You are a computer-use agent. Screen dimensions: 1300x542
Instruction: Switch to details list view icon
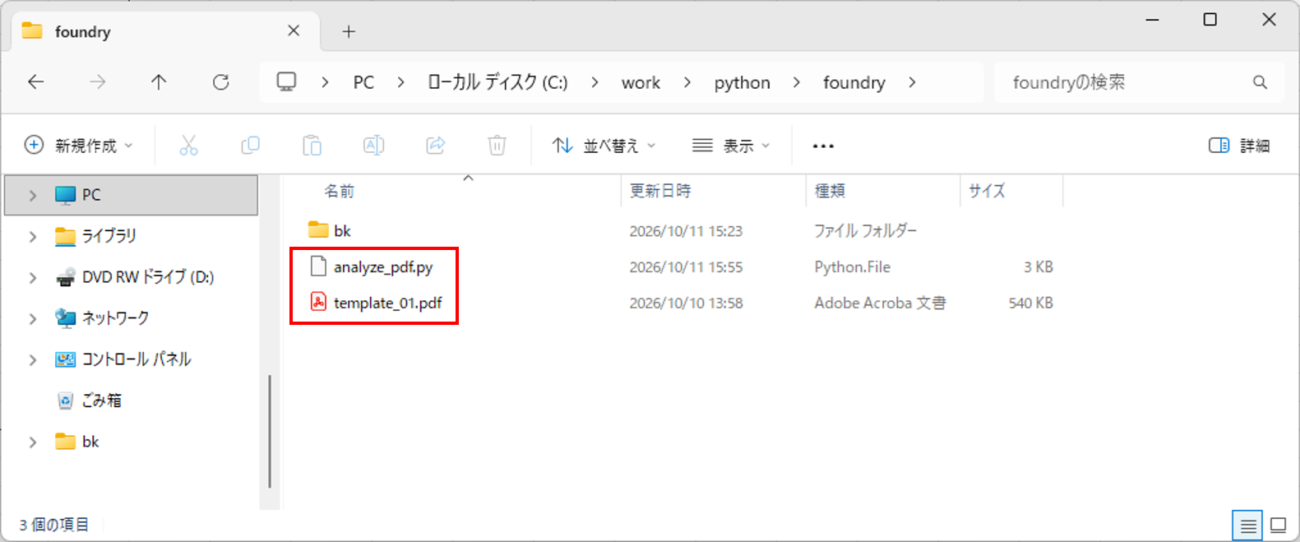(1248, 525)
